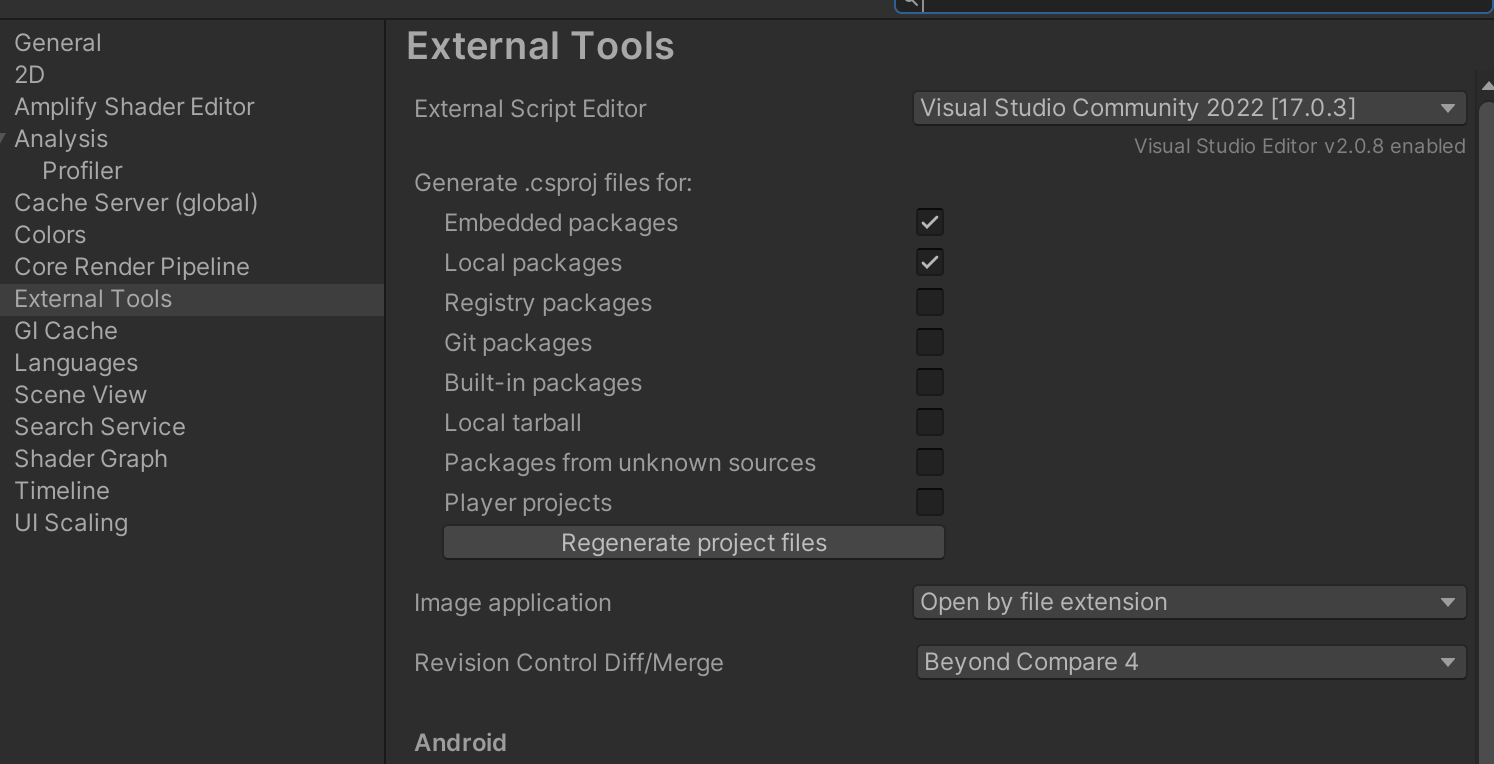
Task: Enable Registry packages checkbox
Action: coord(930,302)
